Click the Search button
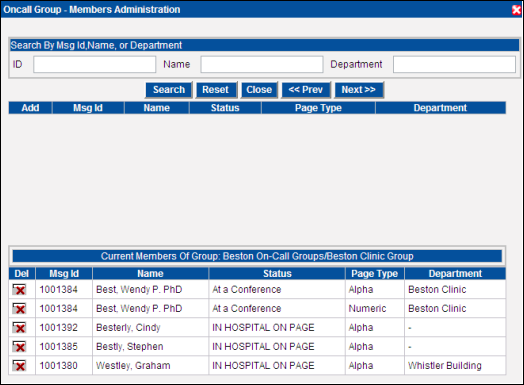This screenshot has height=385, width=524. (x=169, y=90)
